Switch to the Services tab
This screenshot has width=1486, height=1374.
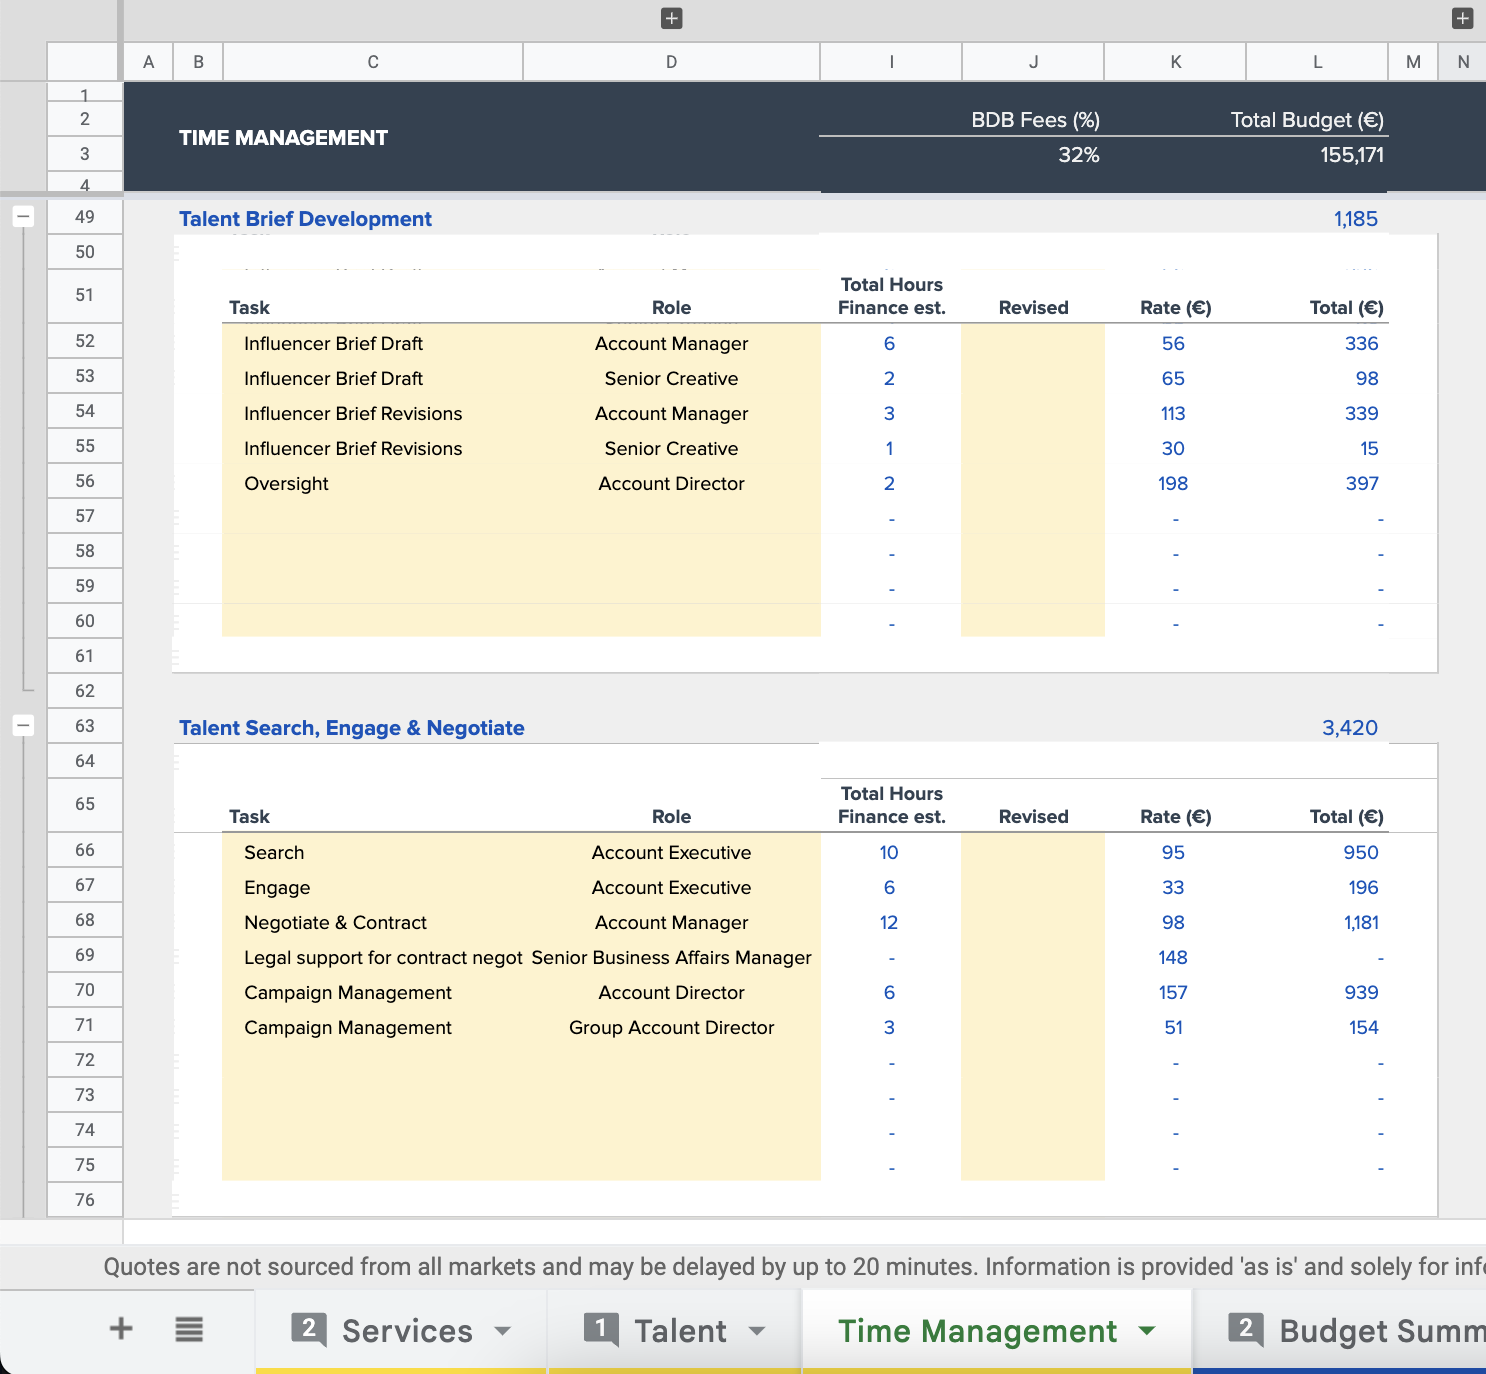coord(406,1331)
